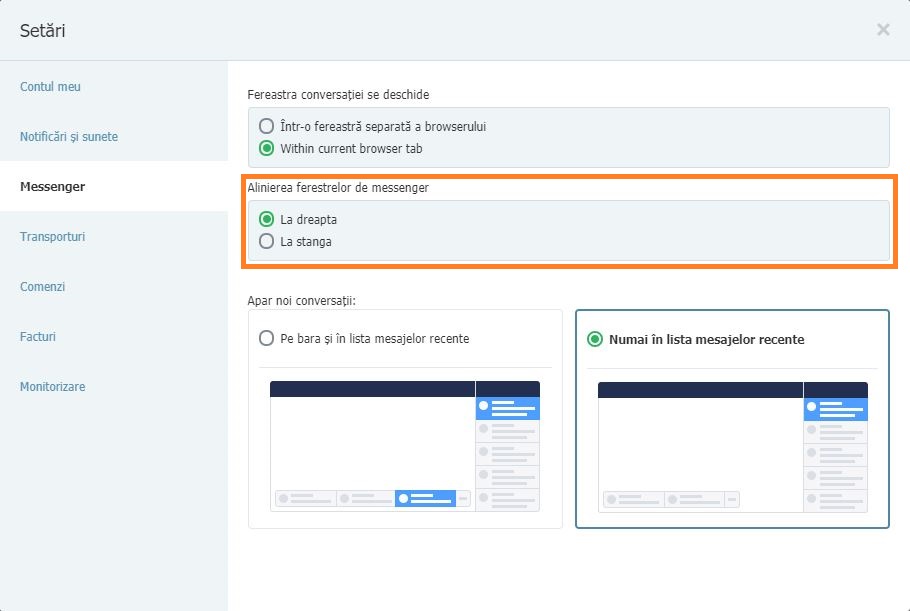910x611 pixels.
Task: Click the preview image under Numai în lista option
Action: (x=732, y=447)
